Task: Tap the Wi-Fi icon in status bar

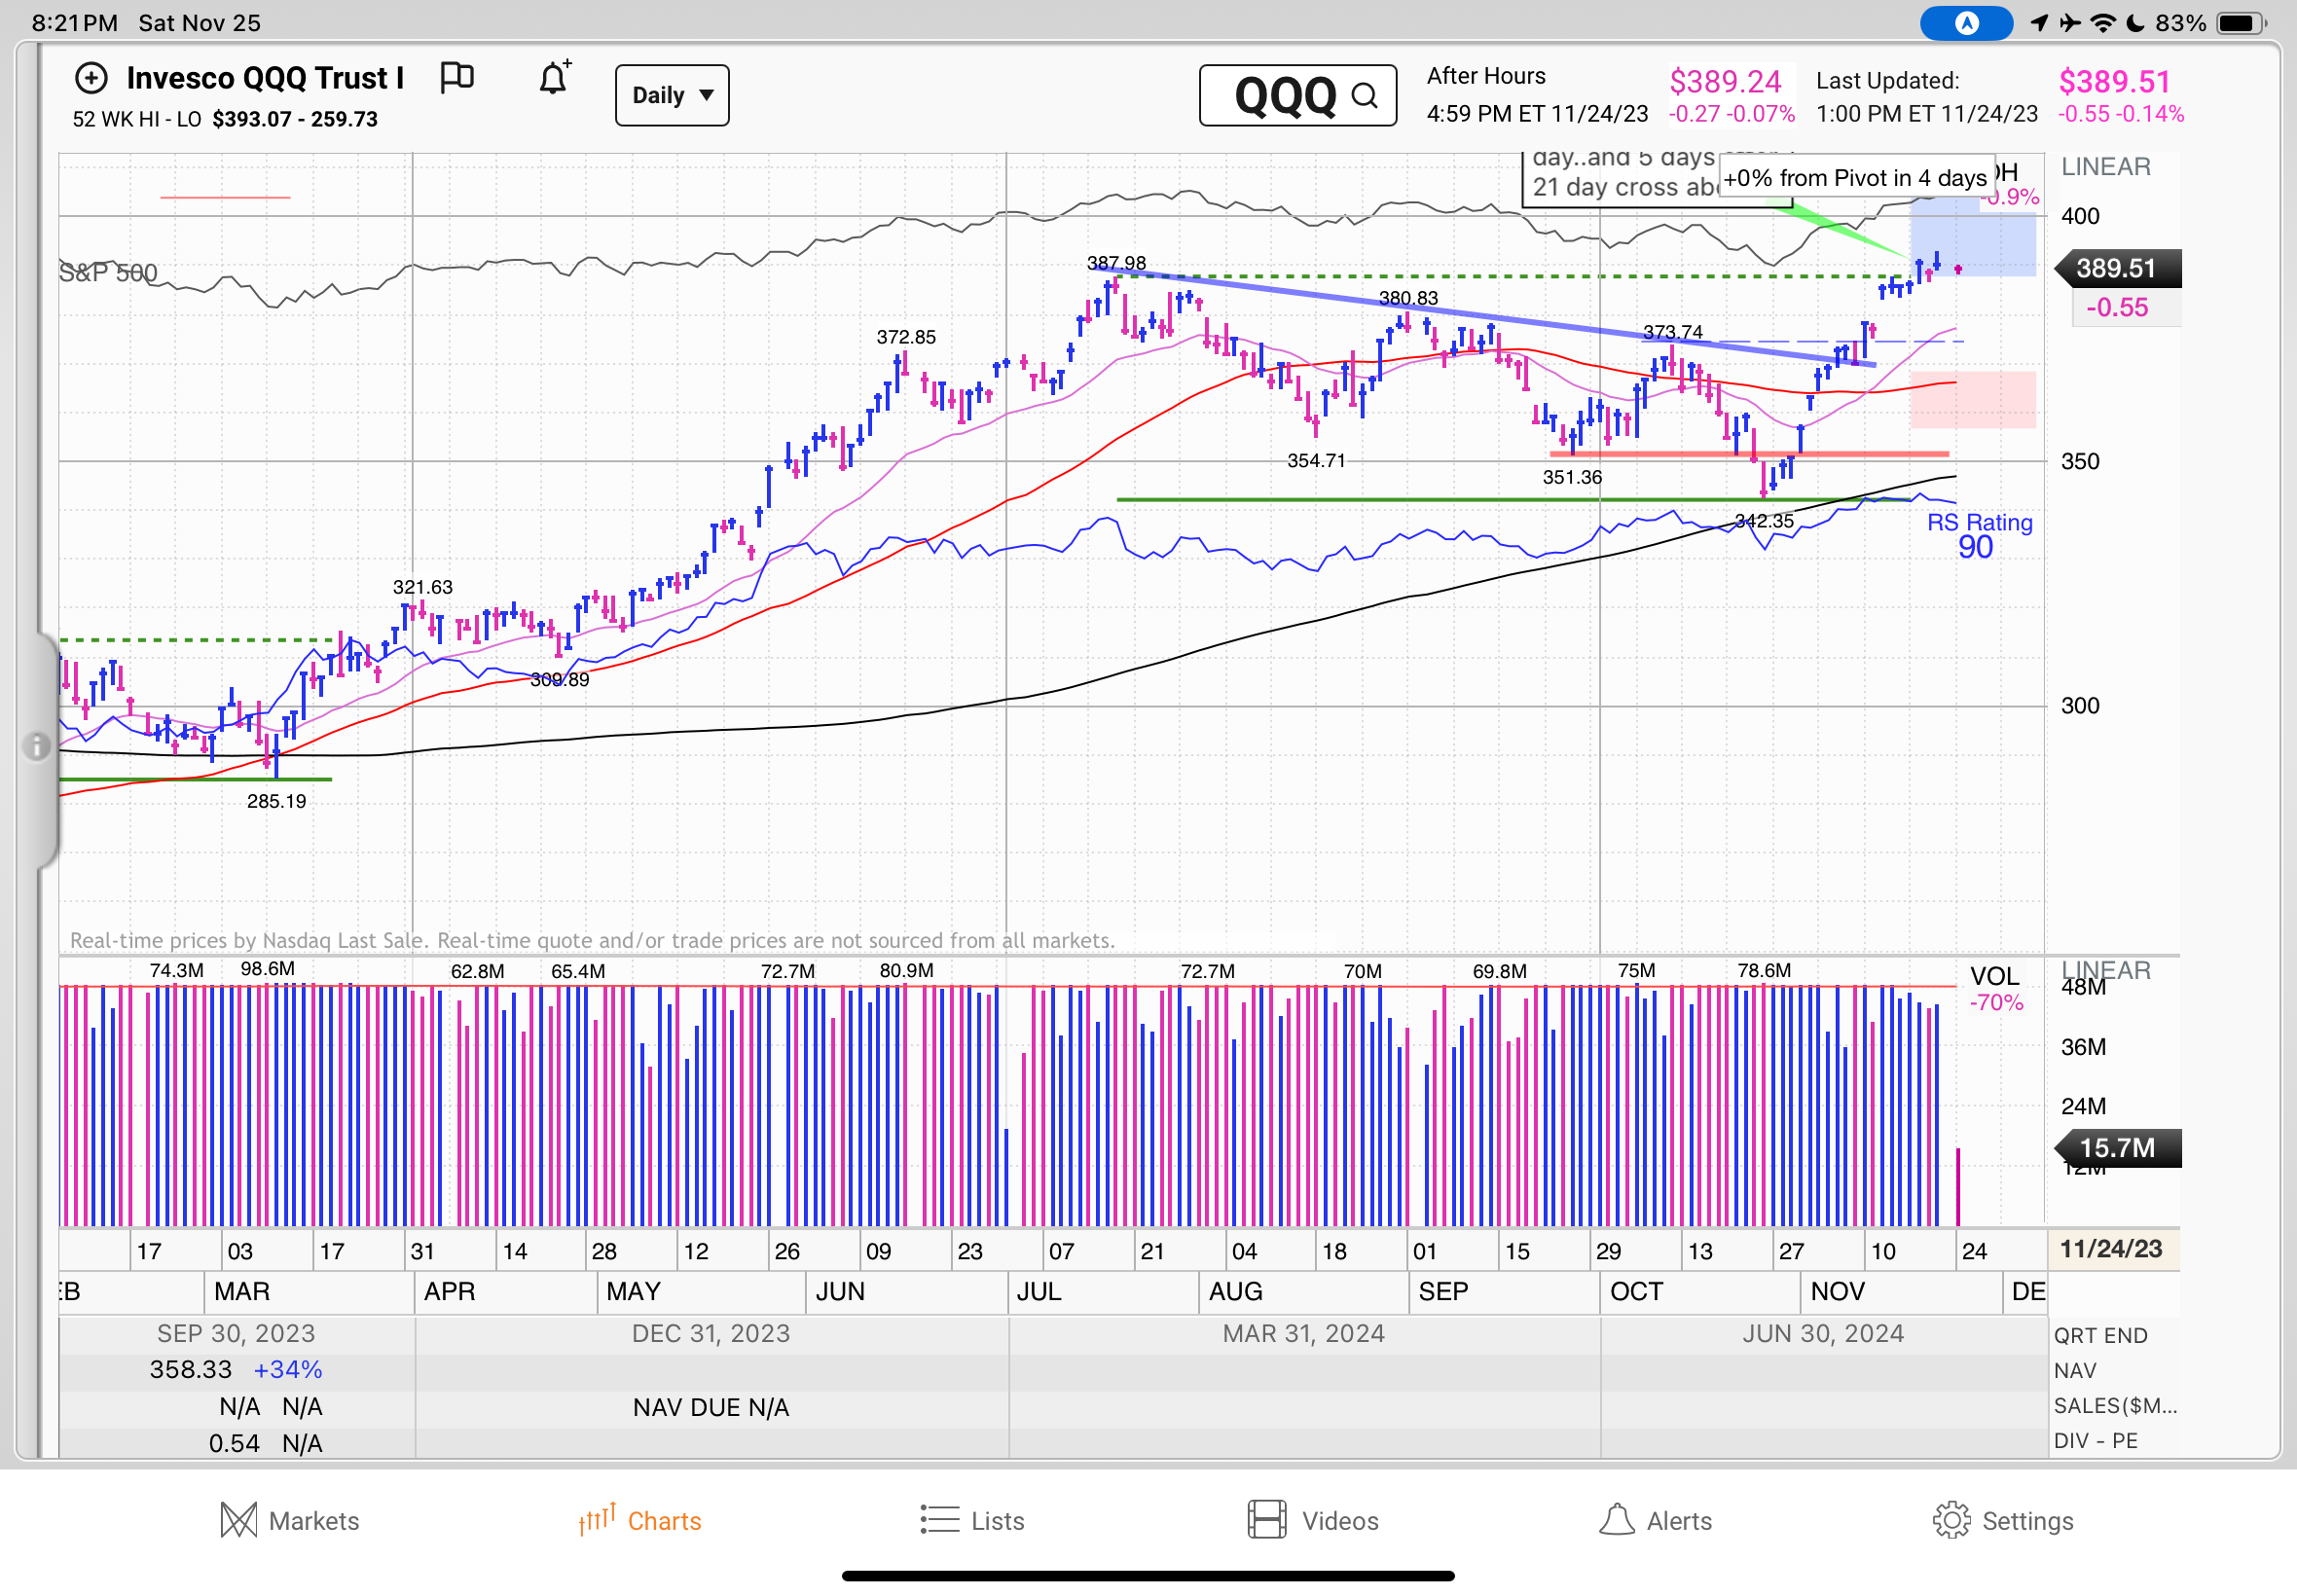Action: pyautogui.click(x=2103, y=23)
